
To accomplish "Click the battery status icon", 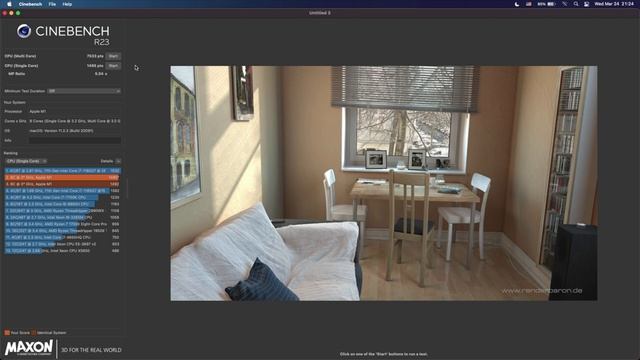I will coord(551,4).
